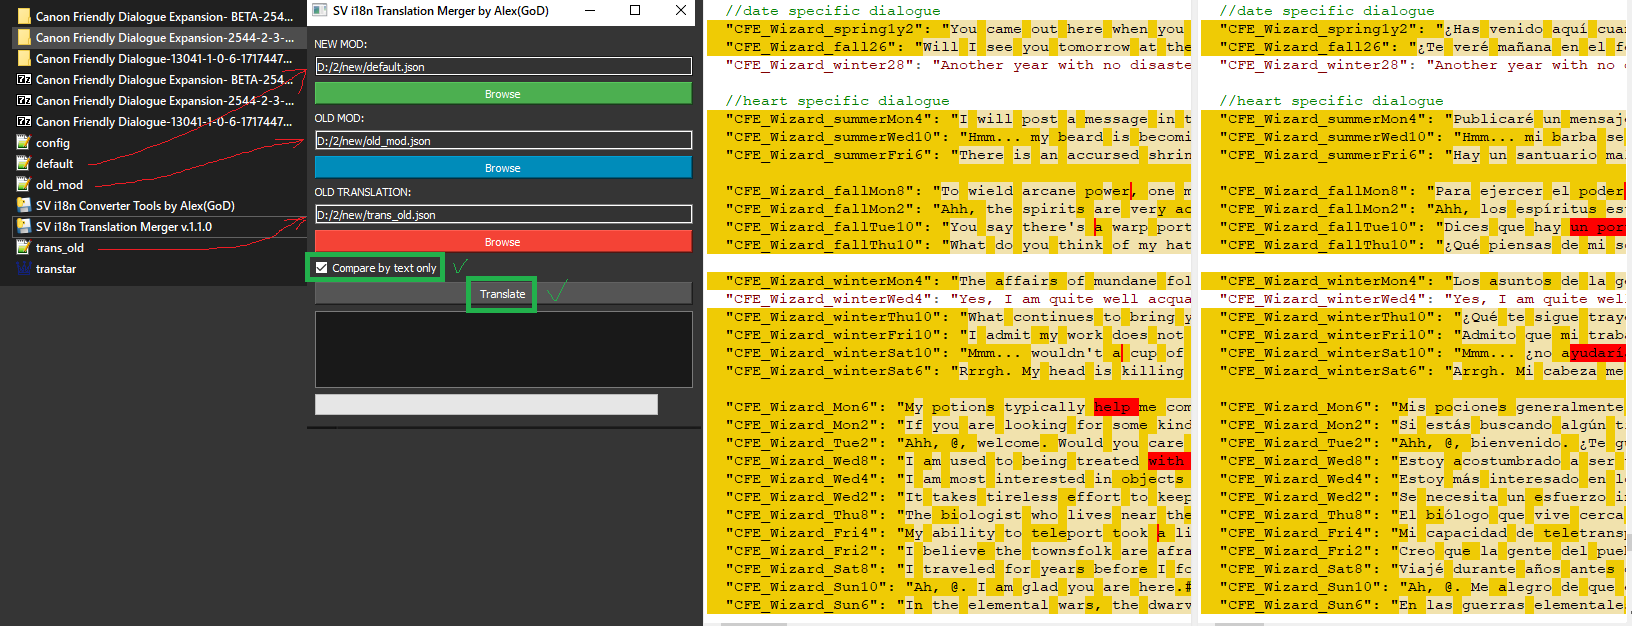Viewport: 1632px width, 626px height.
Task: Click the old_mod file icon
Action: point(24,185)
